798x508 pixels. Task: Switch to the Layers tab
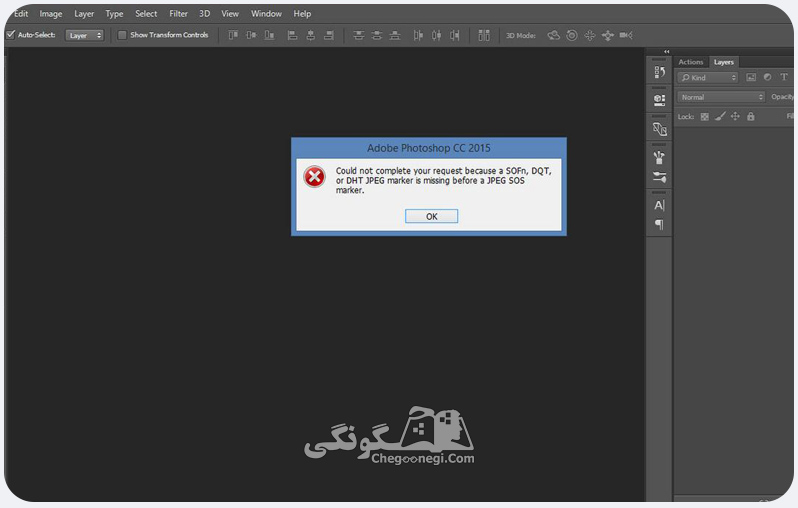tap(724, 62)
